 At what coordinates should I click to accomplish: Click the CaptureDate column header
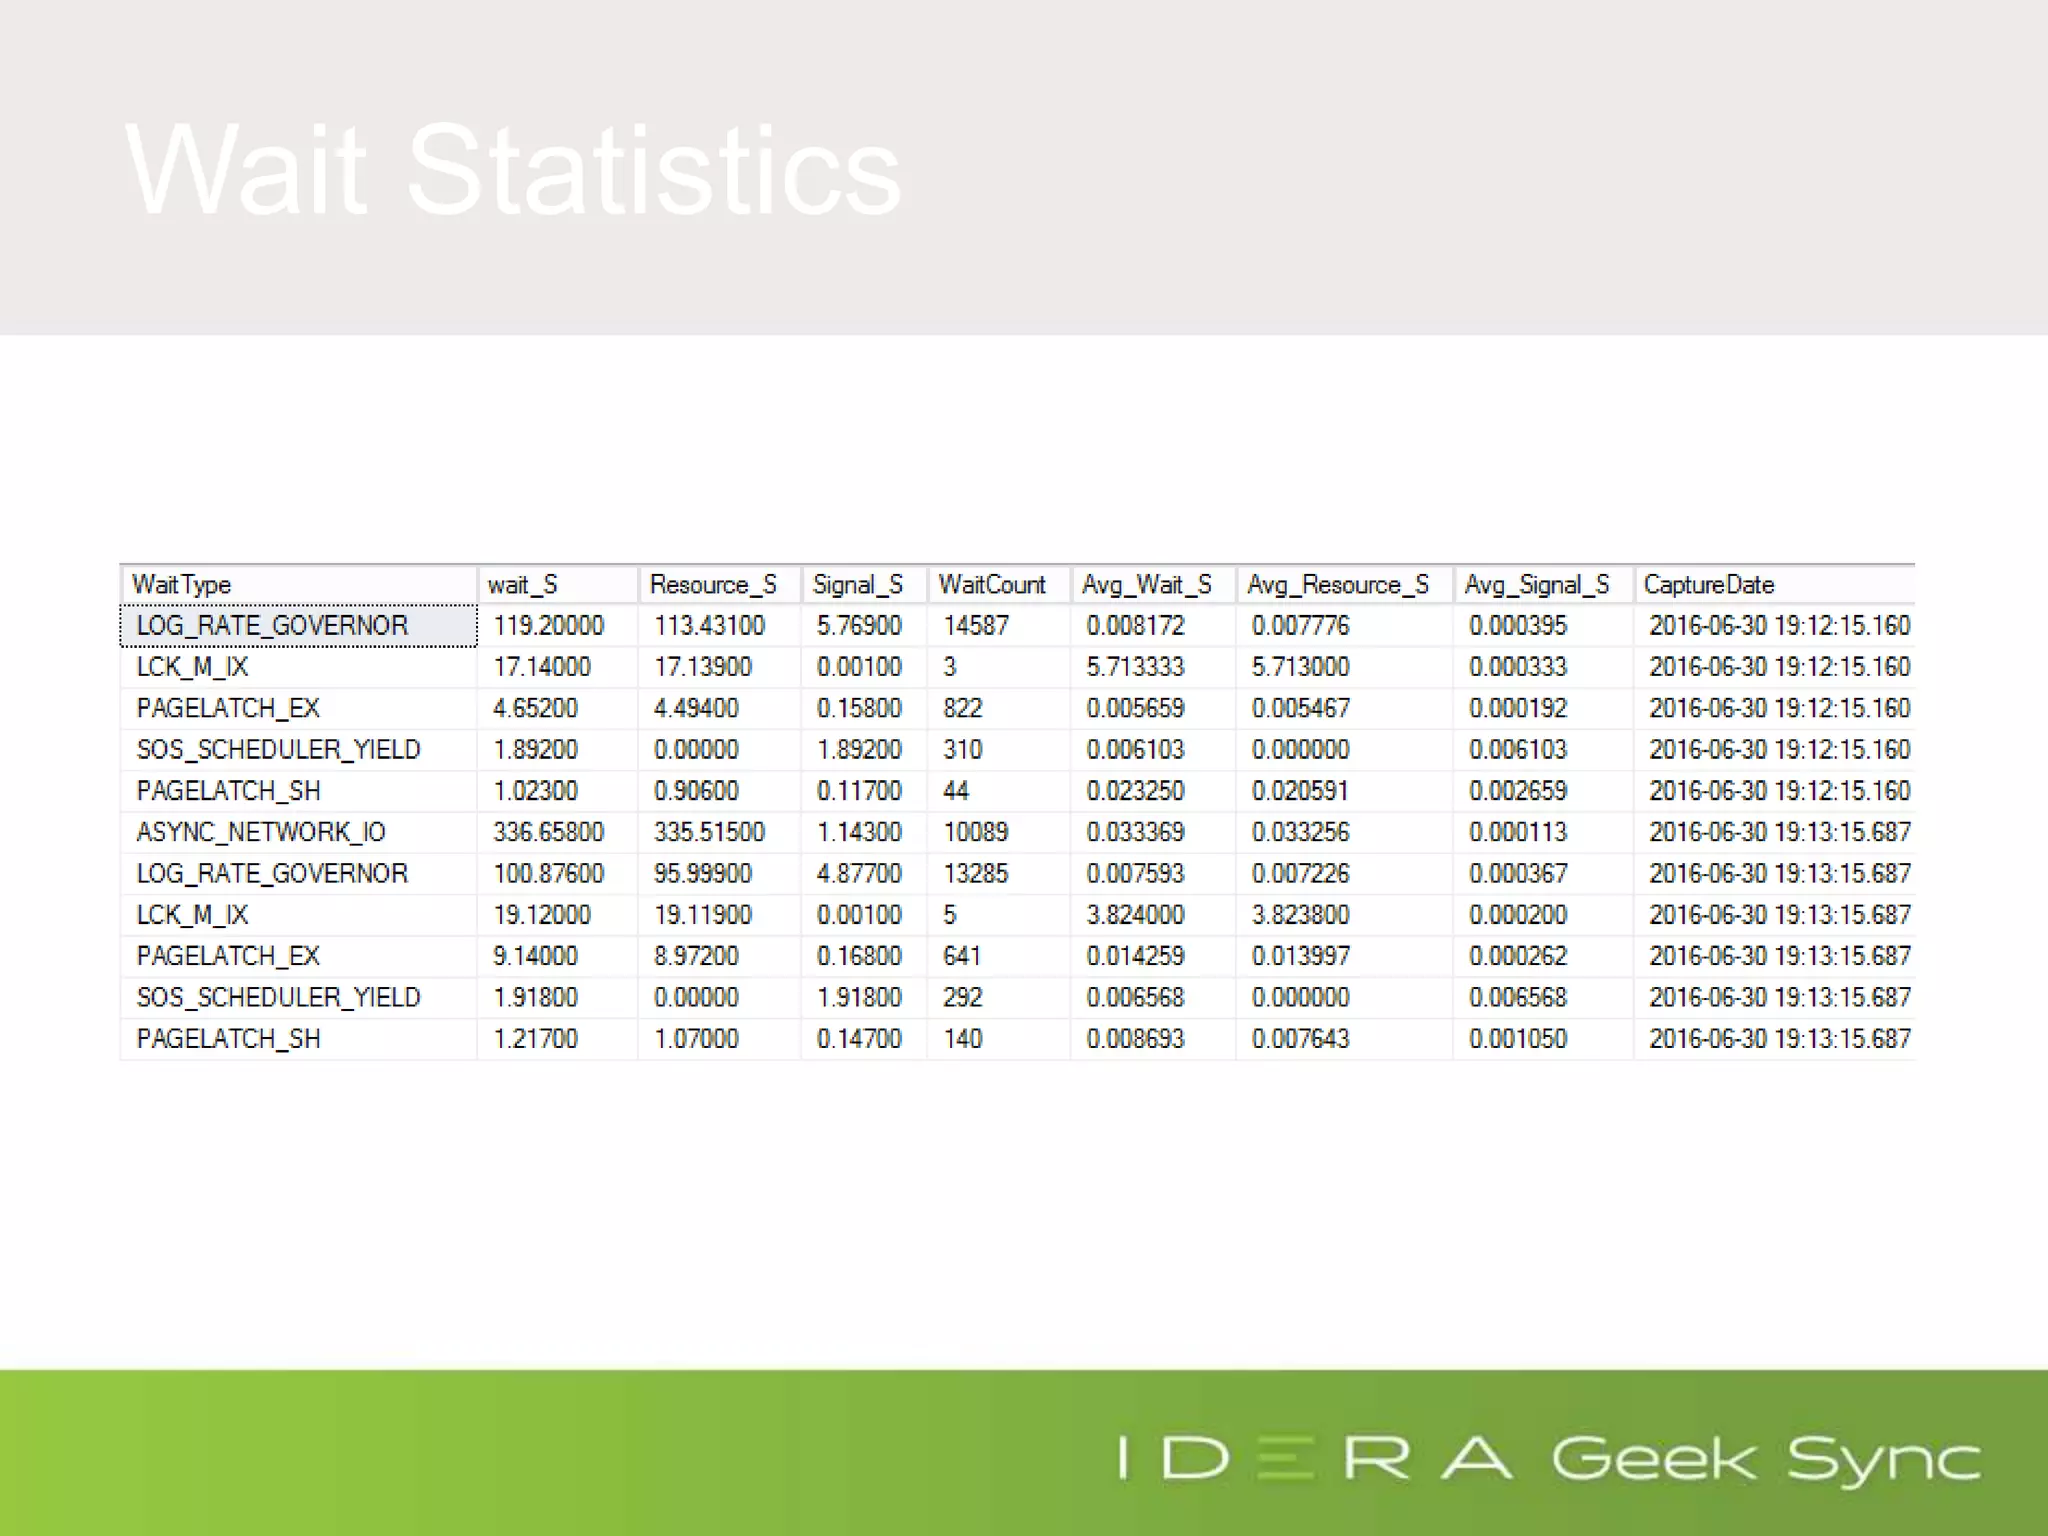(x=1709, y=584)
